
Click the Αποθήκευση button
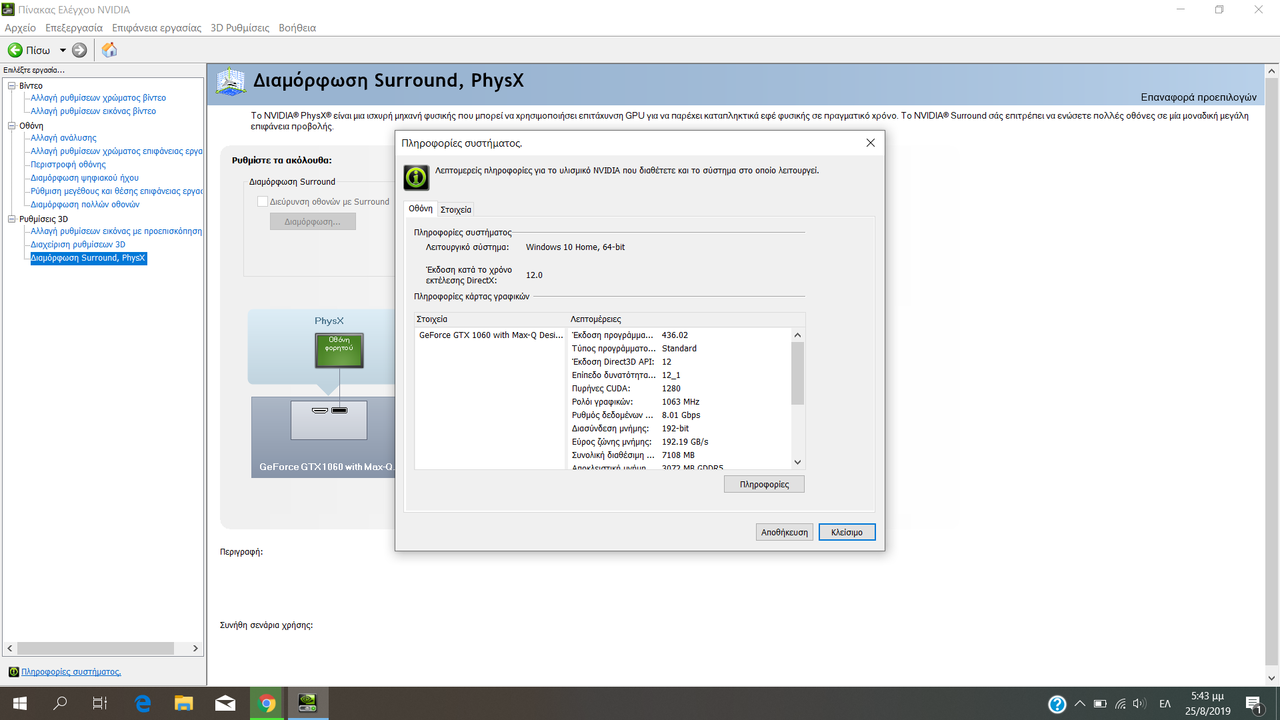(784, 532)
